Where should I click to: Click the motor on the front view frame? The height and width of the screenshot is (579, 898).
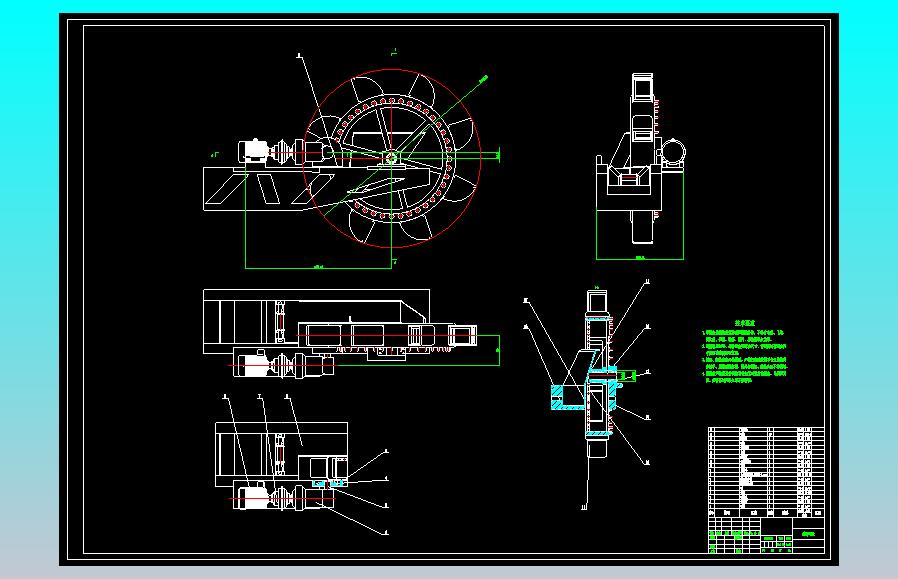[253, 151]
